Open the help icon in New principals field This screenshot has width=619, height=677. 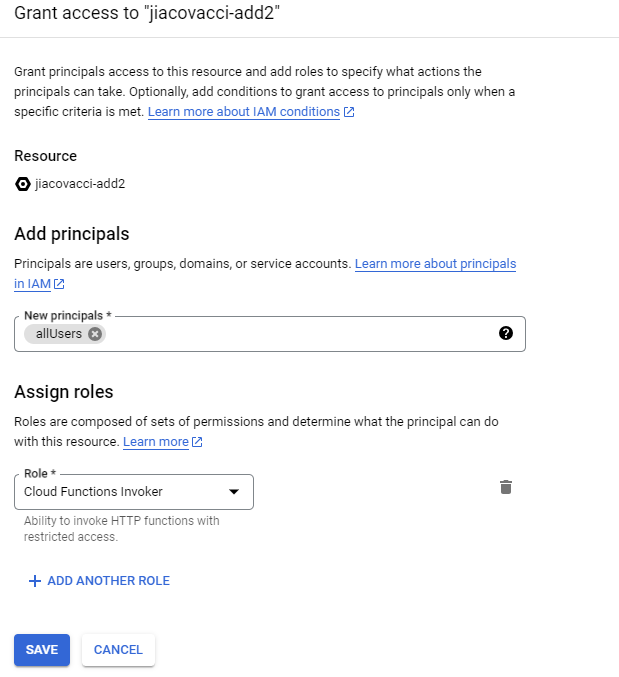(506, 333)
